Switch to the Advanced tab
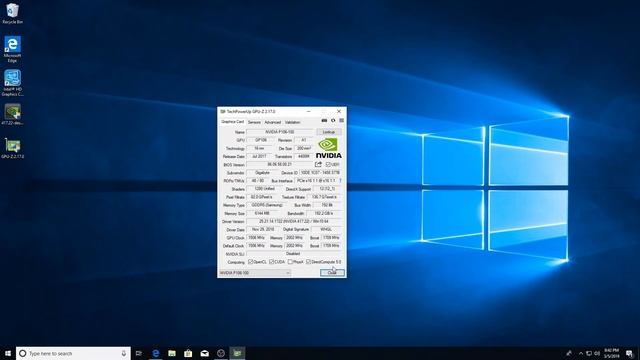Viewport: 640px width, 360px height. [x=272, y=122]
